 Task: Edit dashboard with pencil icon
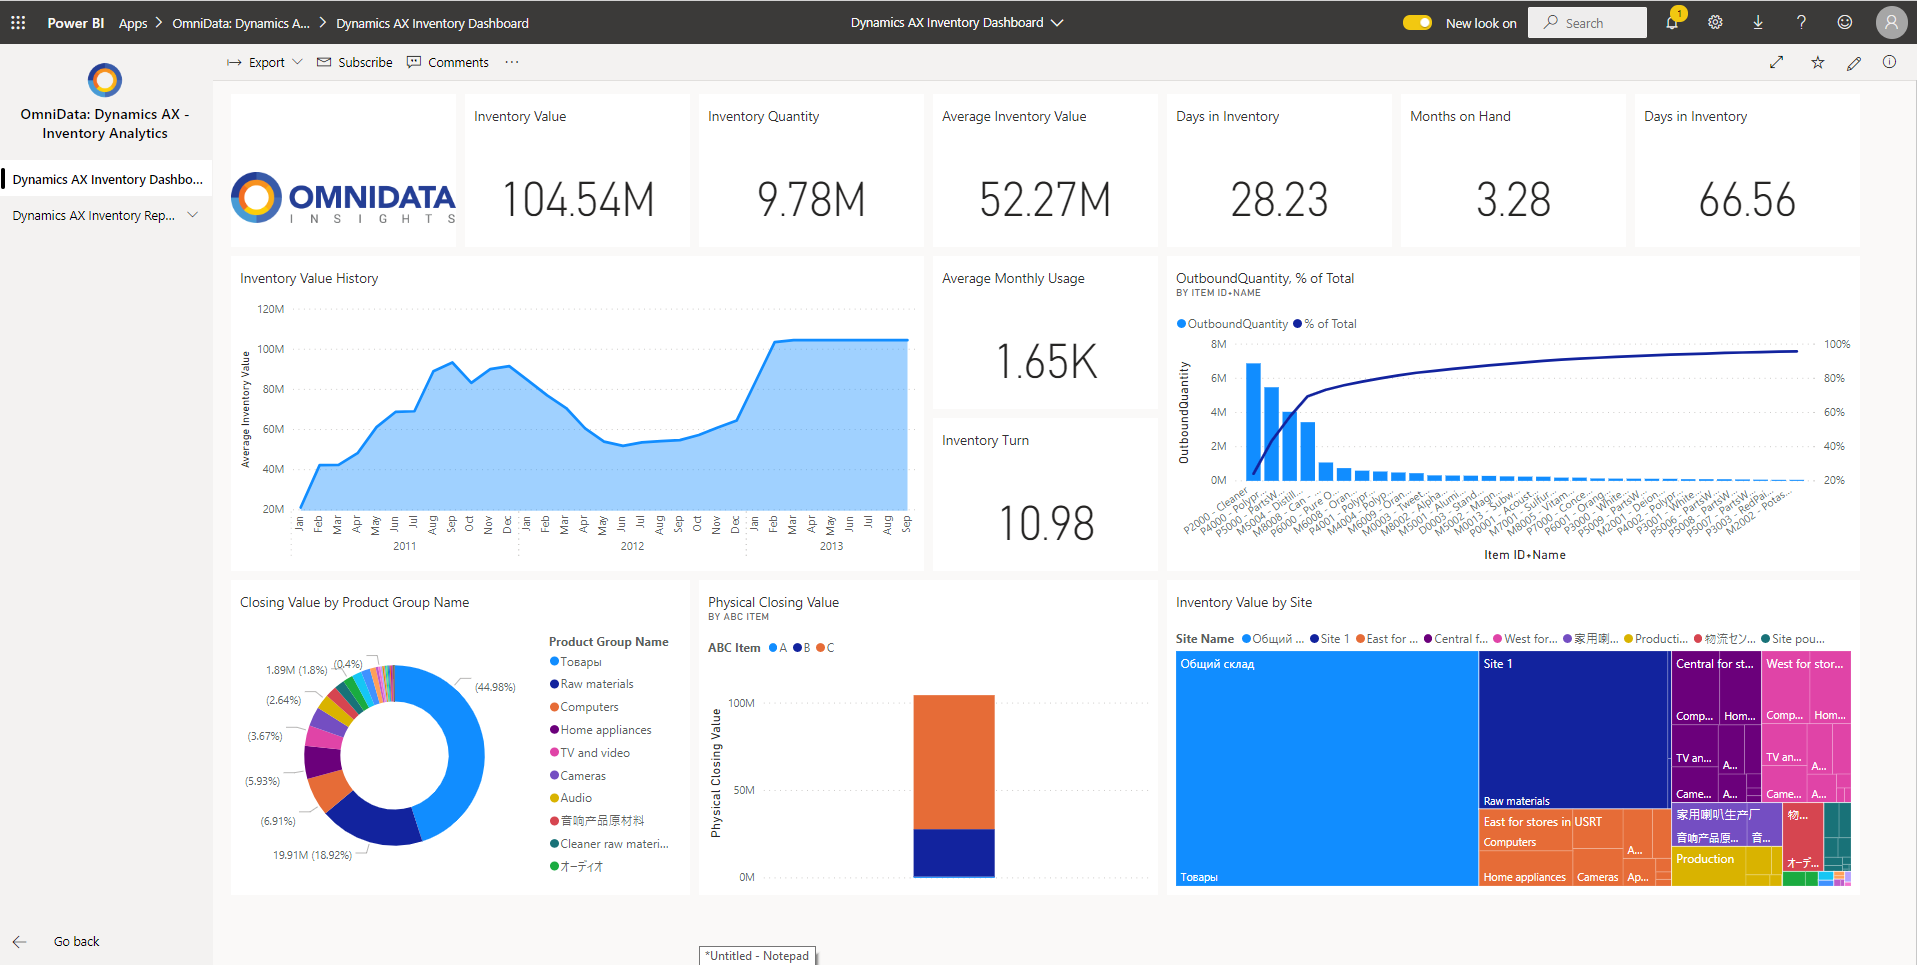(x=1854, y=62)
